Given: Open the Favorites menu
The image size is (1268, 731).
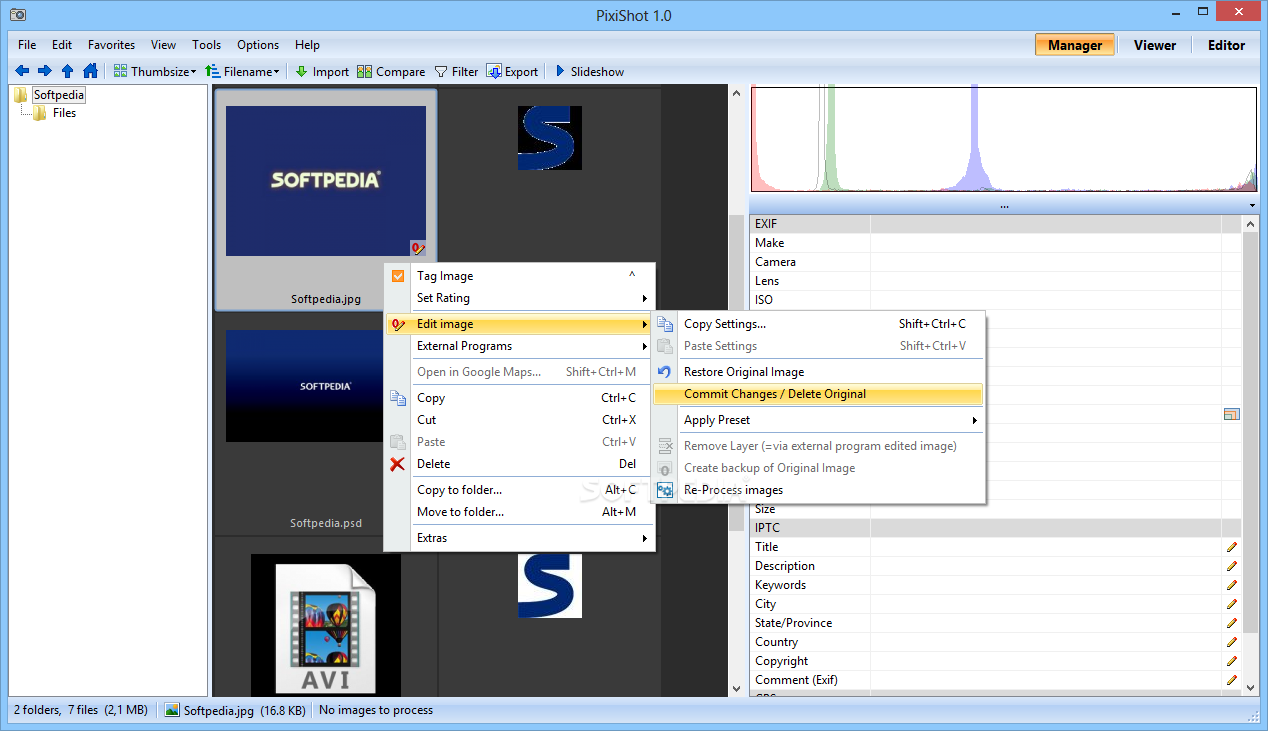Looking at the screenshot, I should pyautogui.click(x=111, y=45).
